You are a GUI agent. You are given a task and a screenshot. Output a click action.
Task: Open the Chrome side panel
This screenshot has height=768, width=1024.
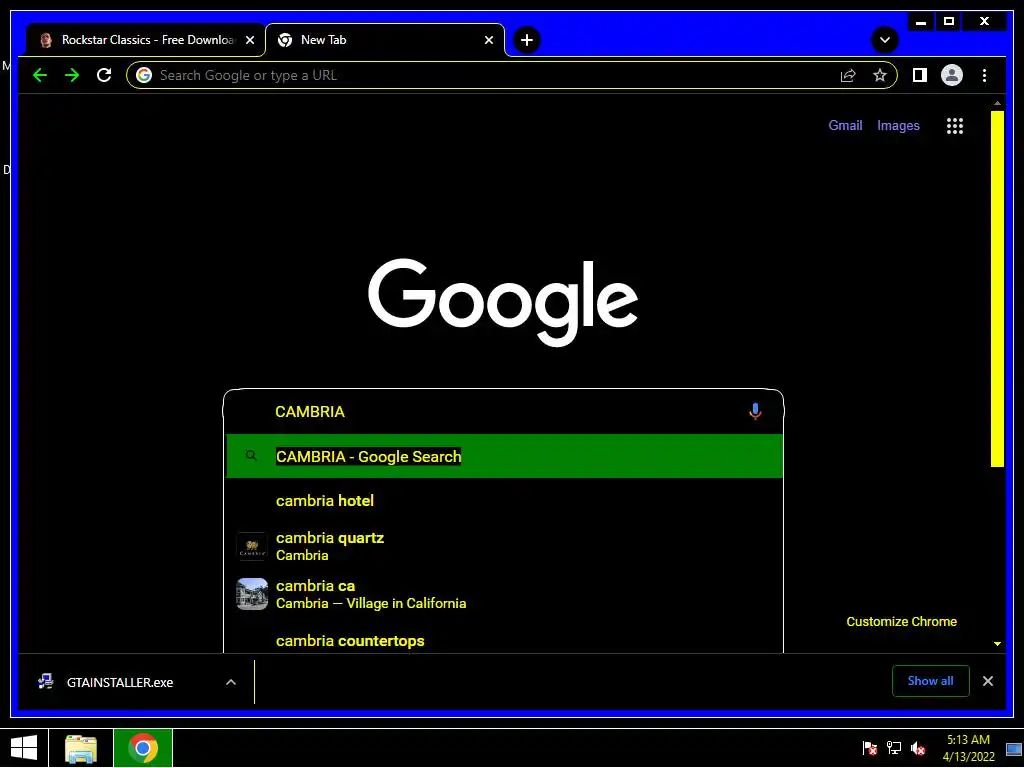pyautogui.click(x=920, y=75)
